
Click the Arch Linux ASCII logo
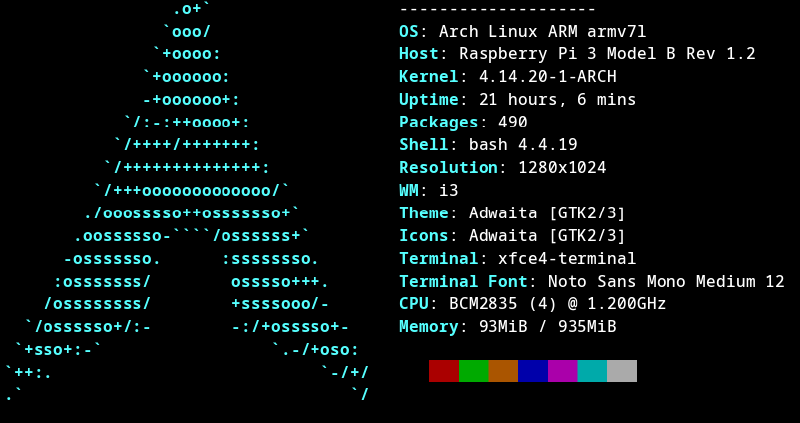(188, 200)
